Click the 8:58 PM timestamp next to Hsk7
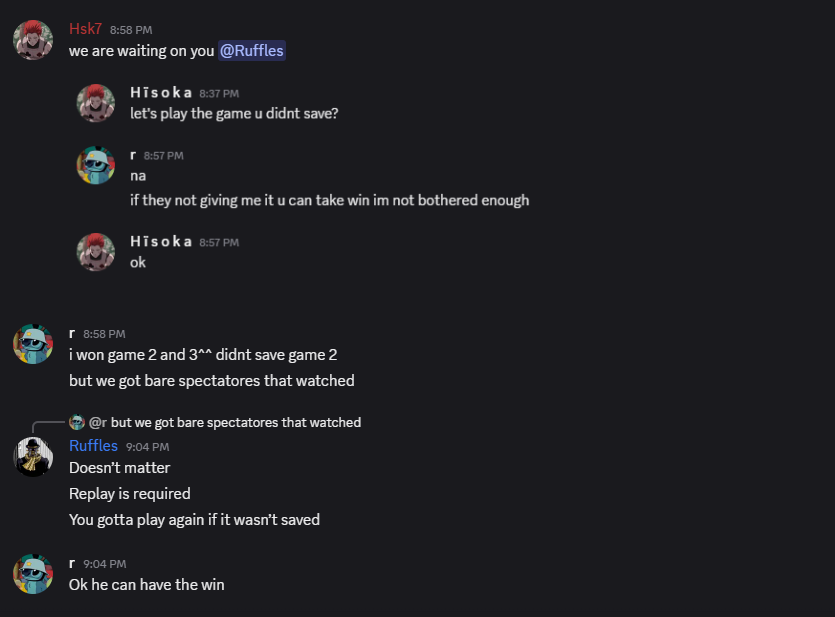Screen dimensions: 835x617 (130, 30)
